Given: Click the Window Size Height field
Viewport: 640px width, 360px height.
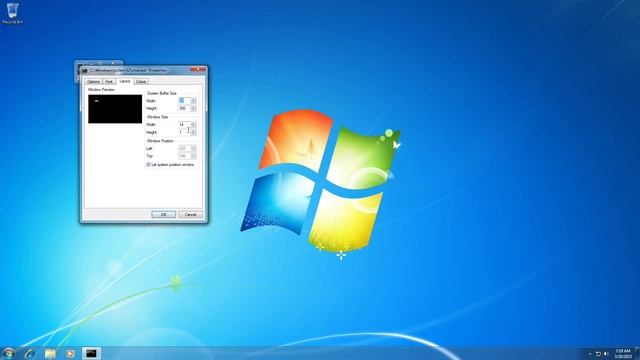Looking at the screenshot, I should point(184,132).
